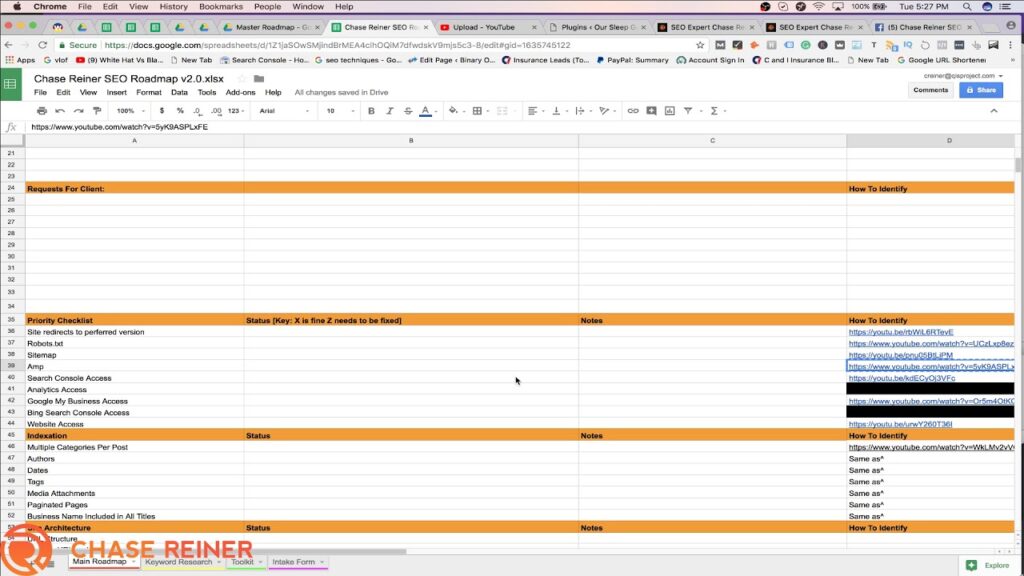The width and height of the screenshot is (1024, 576).
Task: Print the spreadsheet with the printer icon
Action: click(42, 111)
